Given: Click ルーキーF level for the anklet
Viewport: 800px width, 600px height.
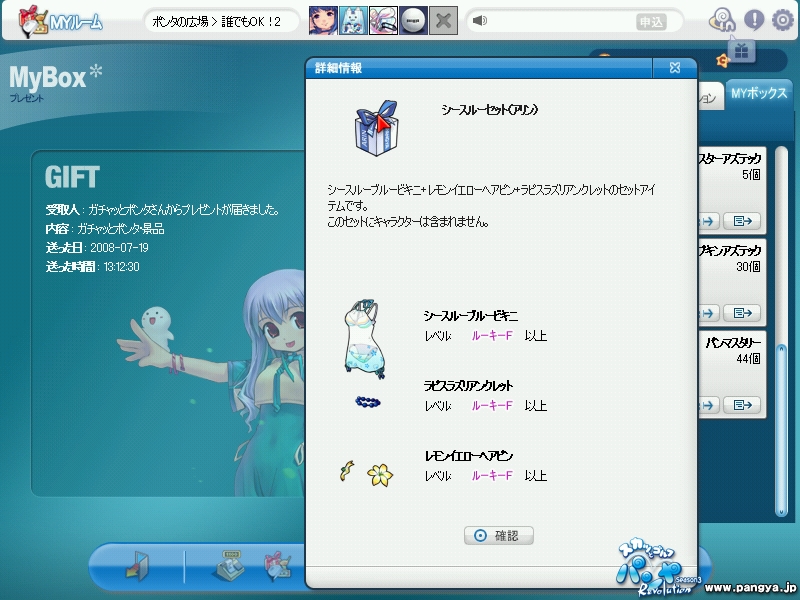Looking at the screenshot, I should tap(492, 406).
